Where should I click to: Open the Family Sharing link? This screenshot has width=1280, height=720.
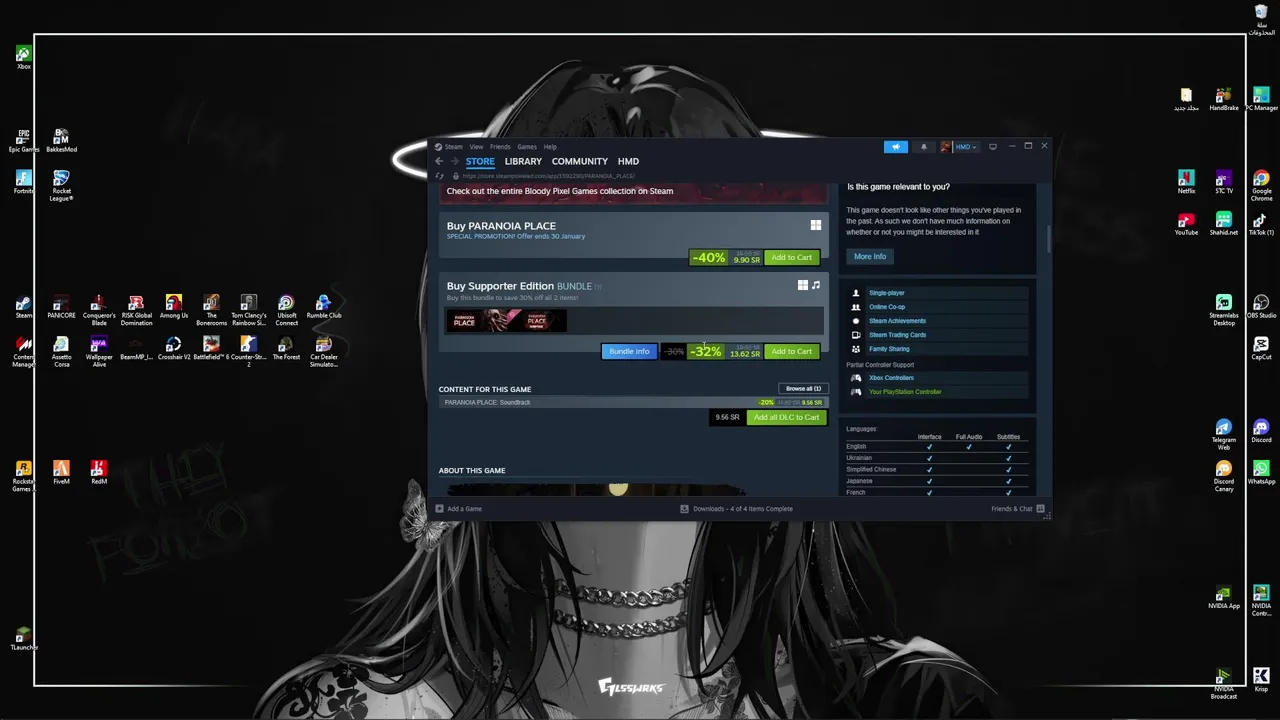[889, 349]
